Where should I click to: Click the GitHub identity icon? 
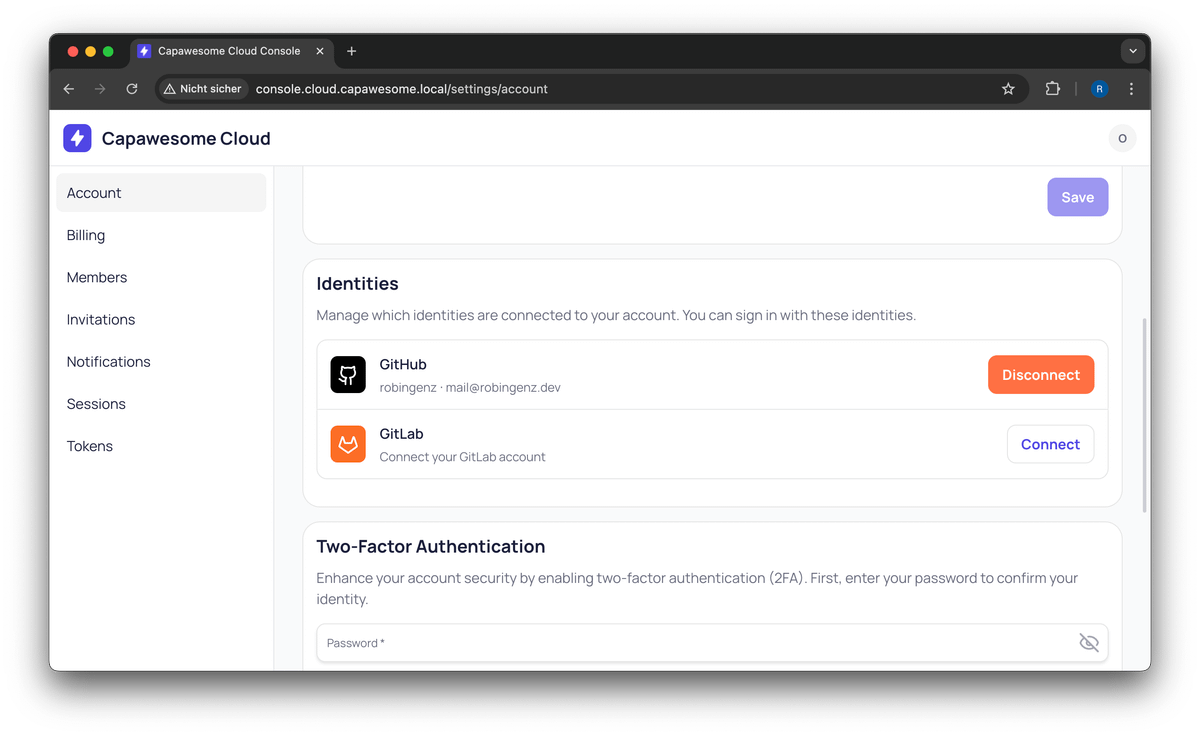click(347, 374)
